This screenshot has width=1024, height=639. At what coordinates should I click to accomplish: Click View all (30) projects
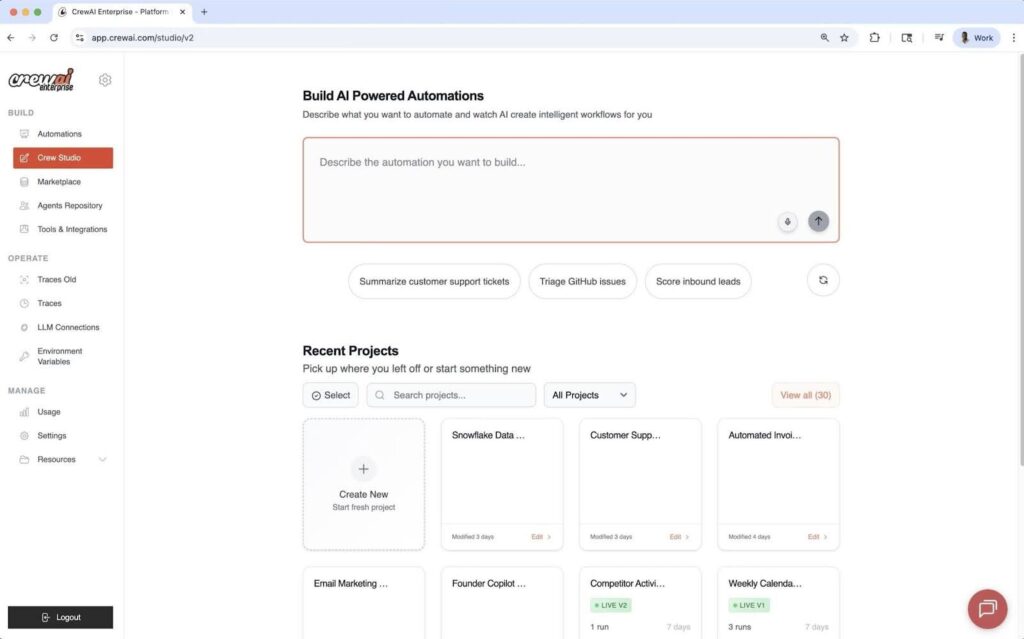pyautogui.click(x=805, y=395)
